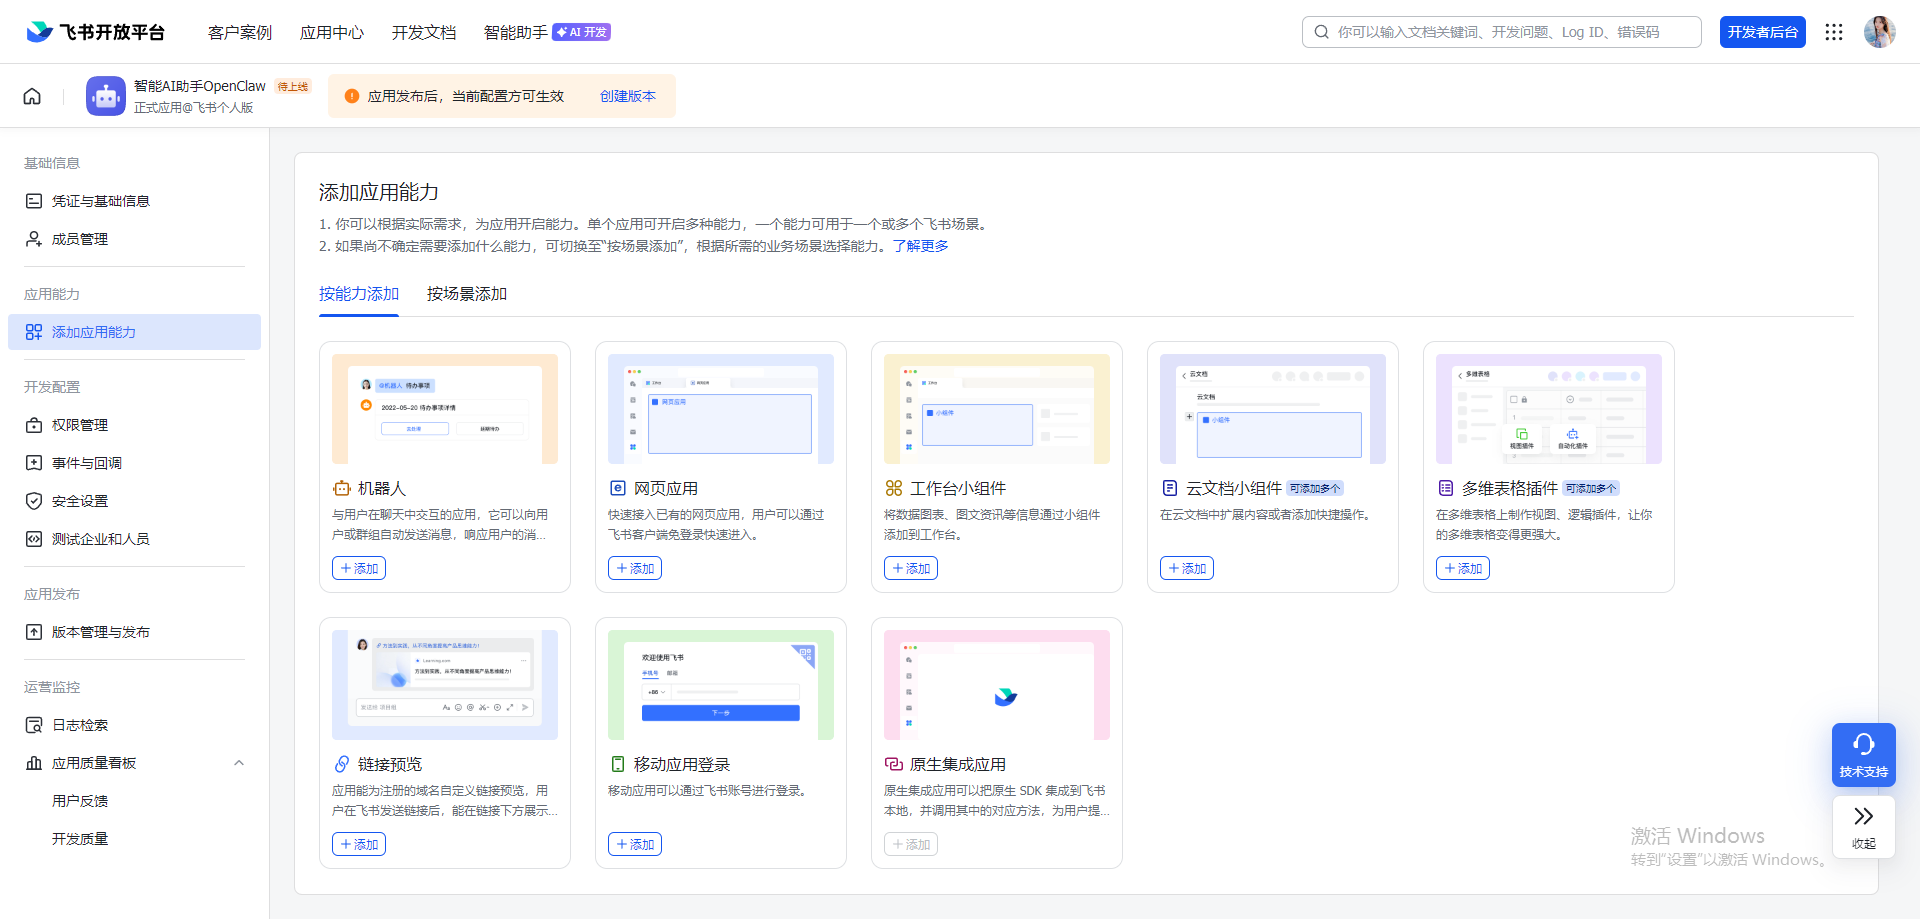Add the 工作台小组件 capability
This screenshot has height=919, width=1920.
tap(911, 568)
